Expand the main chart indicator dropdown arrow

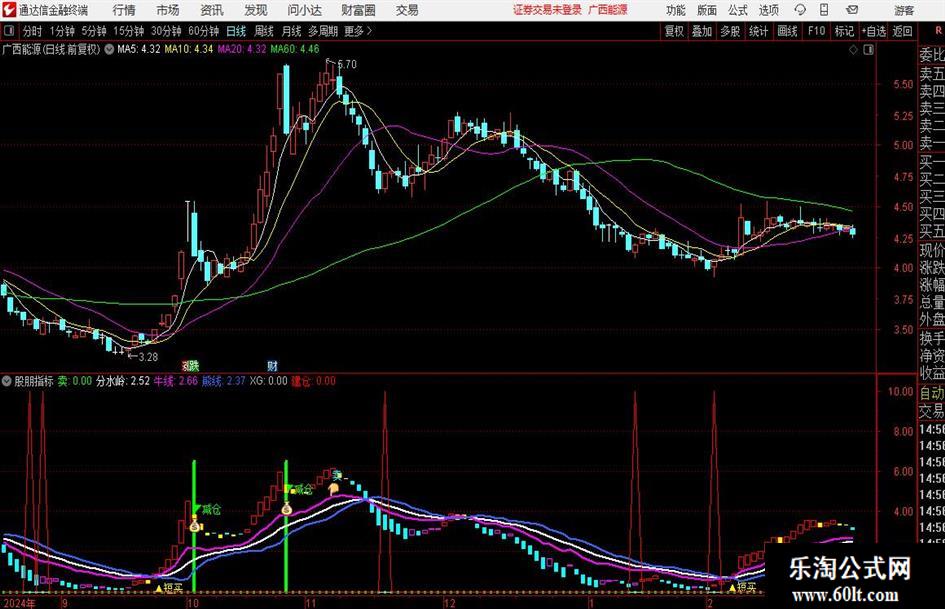tap(109, 49)
